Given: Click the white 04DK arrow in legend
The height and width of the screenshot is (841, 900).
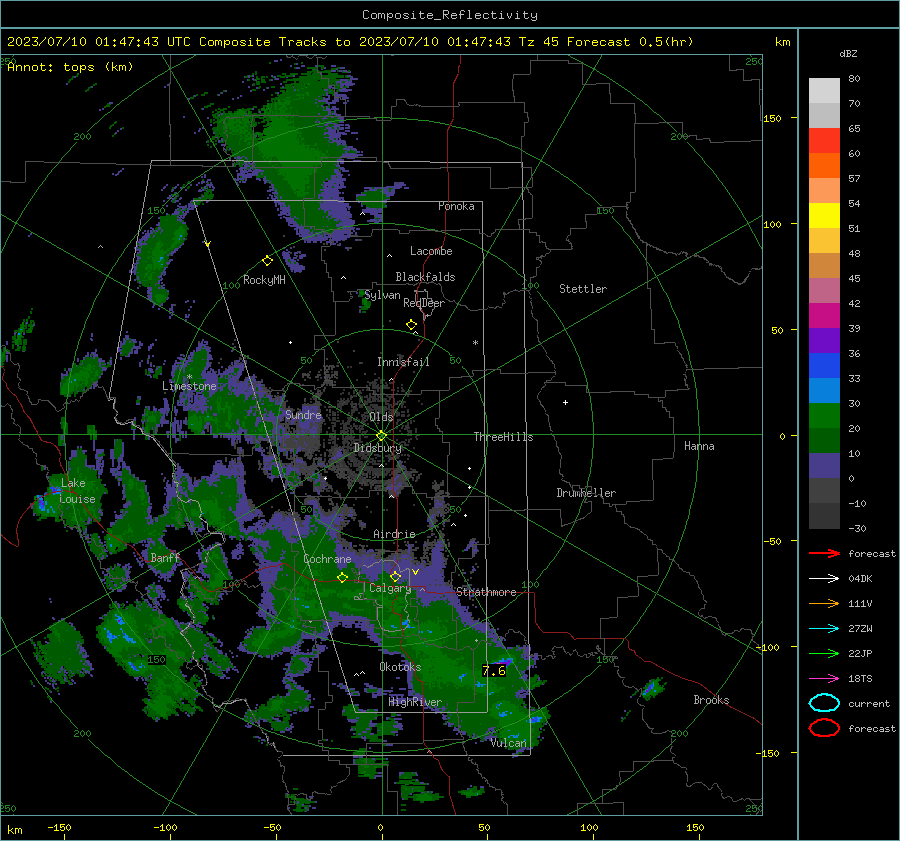Looking at the screenshot, I should (x=824, y=578).
